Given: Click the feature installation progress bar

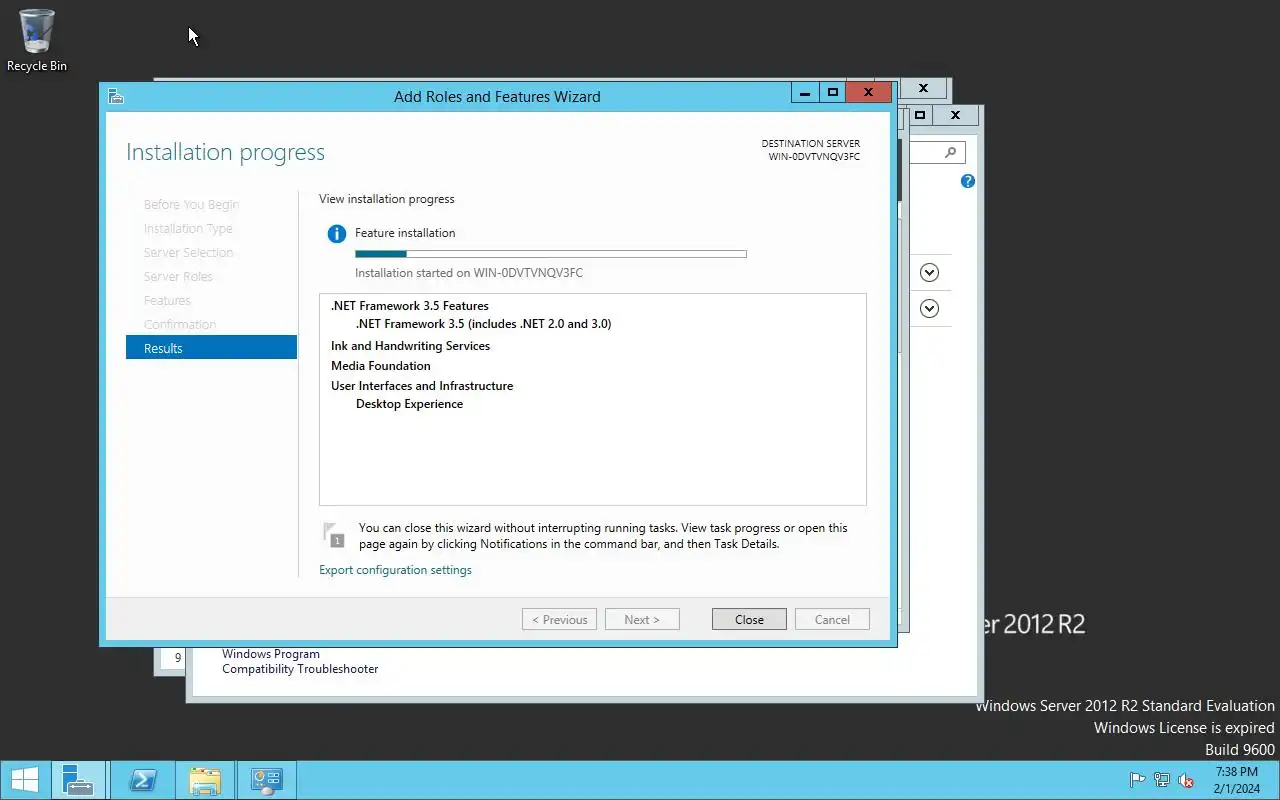Looking at the screenshot, I should [551, 254].
